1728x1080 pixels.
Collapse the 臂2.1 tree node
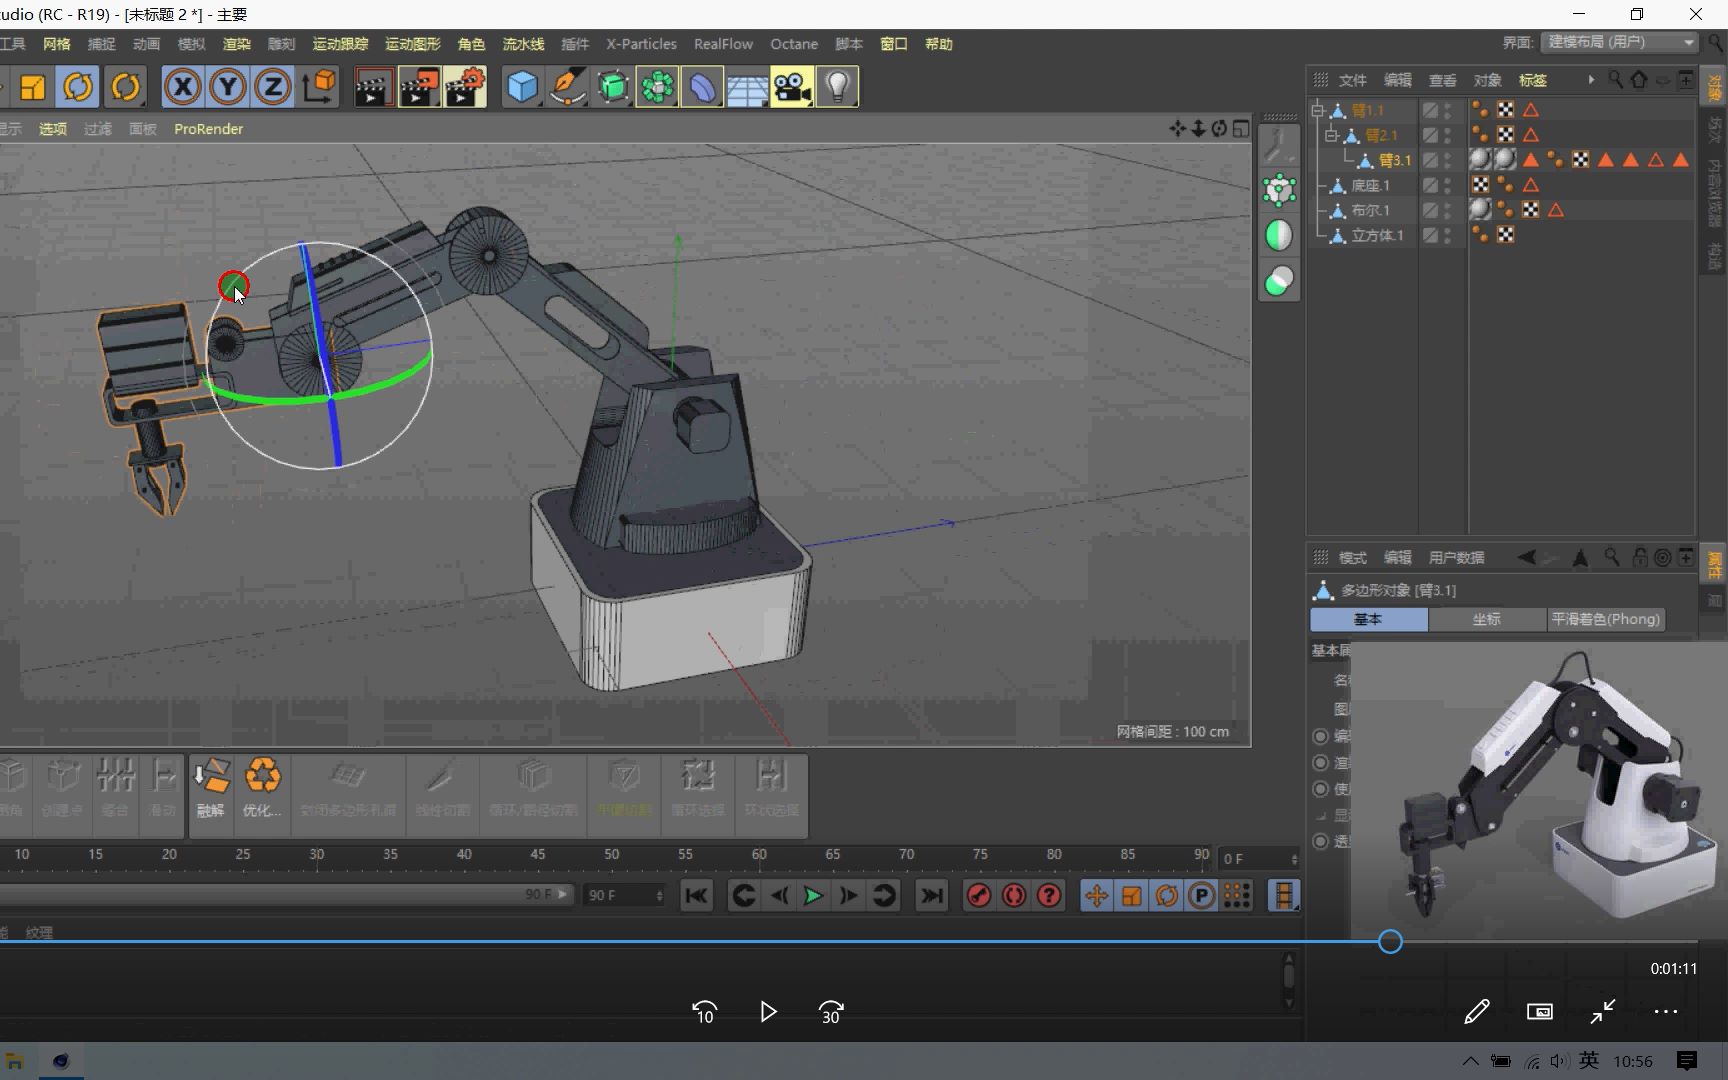[1331, 135]
